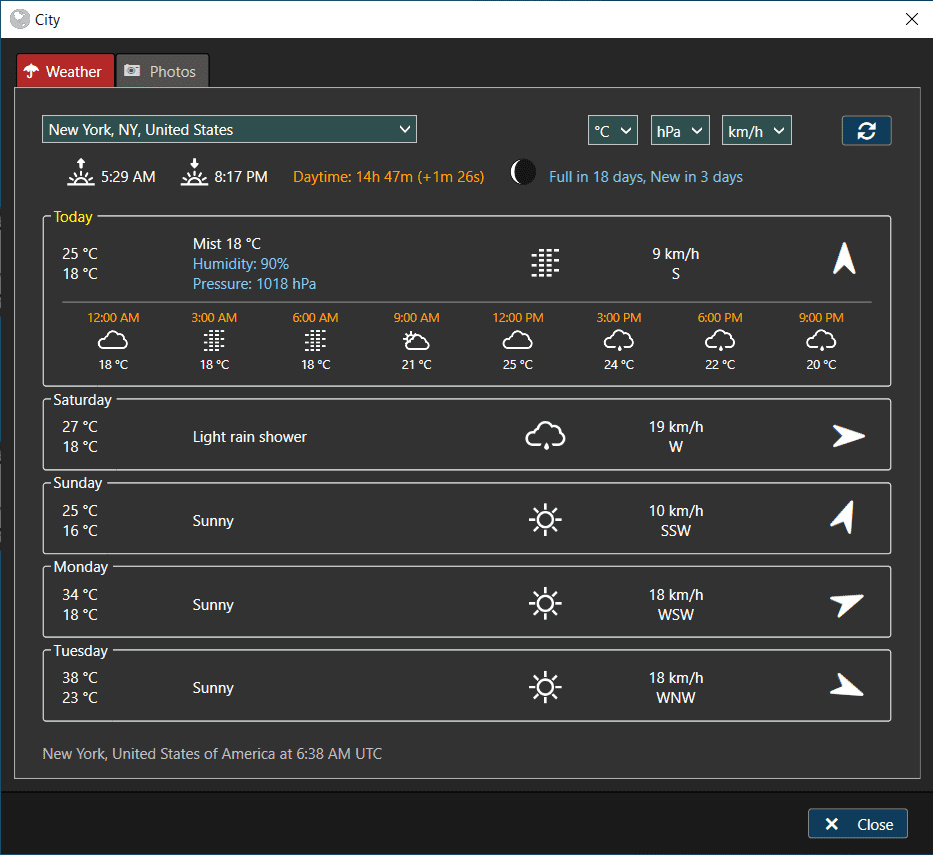Click the moon phase text 'Full in 18 days'
This screenshot has width=933, height=855.
point(597,177)
